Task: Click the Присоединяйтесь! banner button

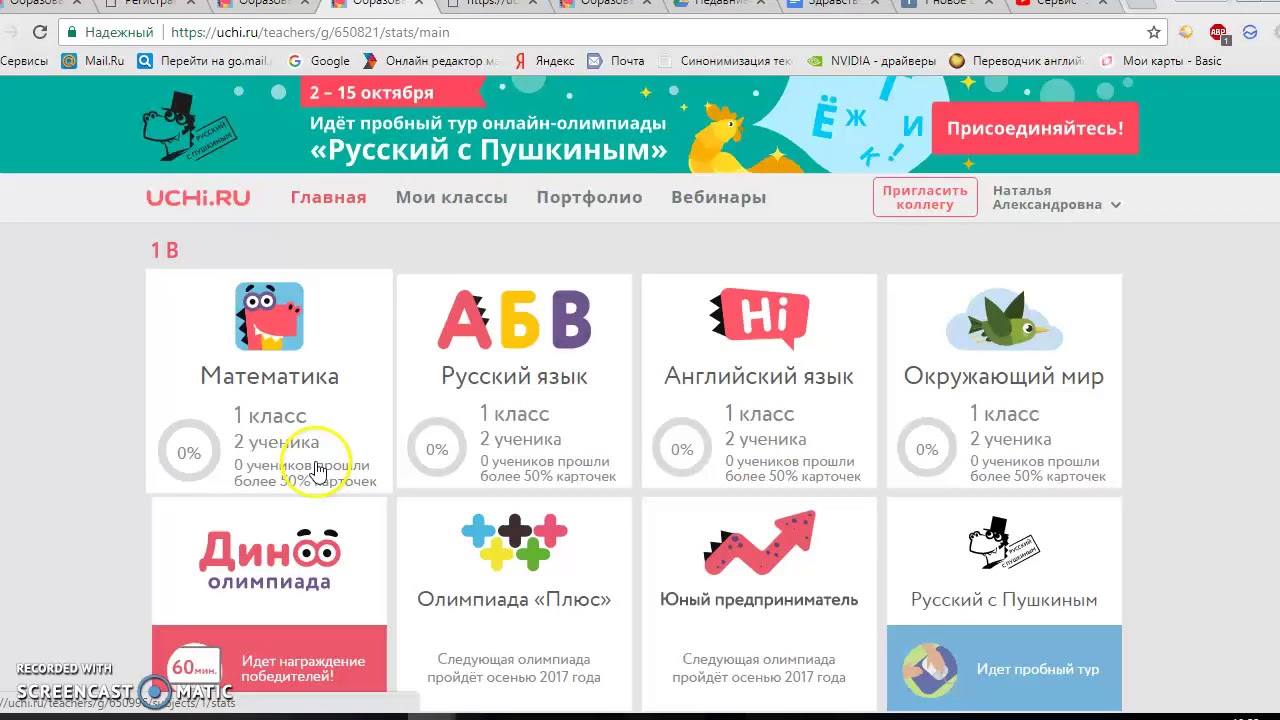Action: (1035, 128)
